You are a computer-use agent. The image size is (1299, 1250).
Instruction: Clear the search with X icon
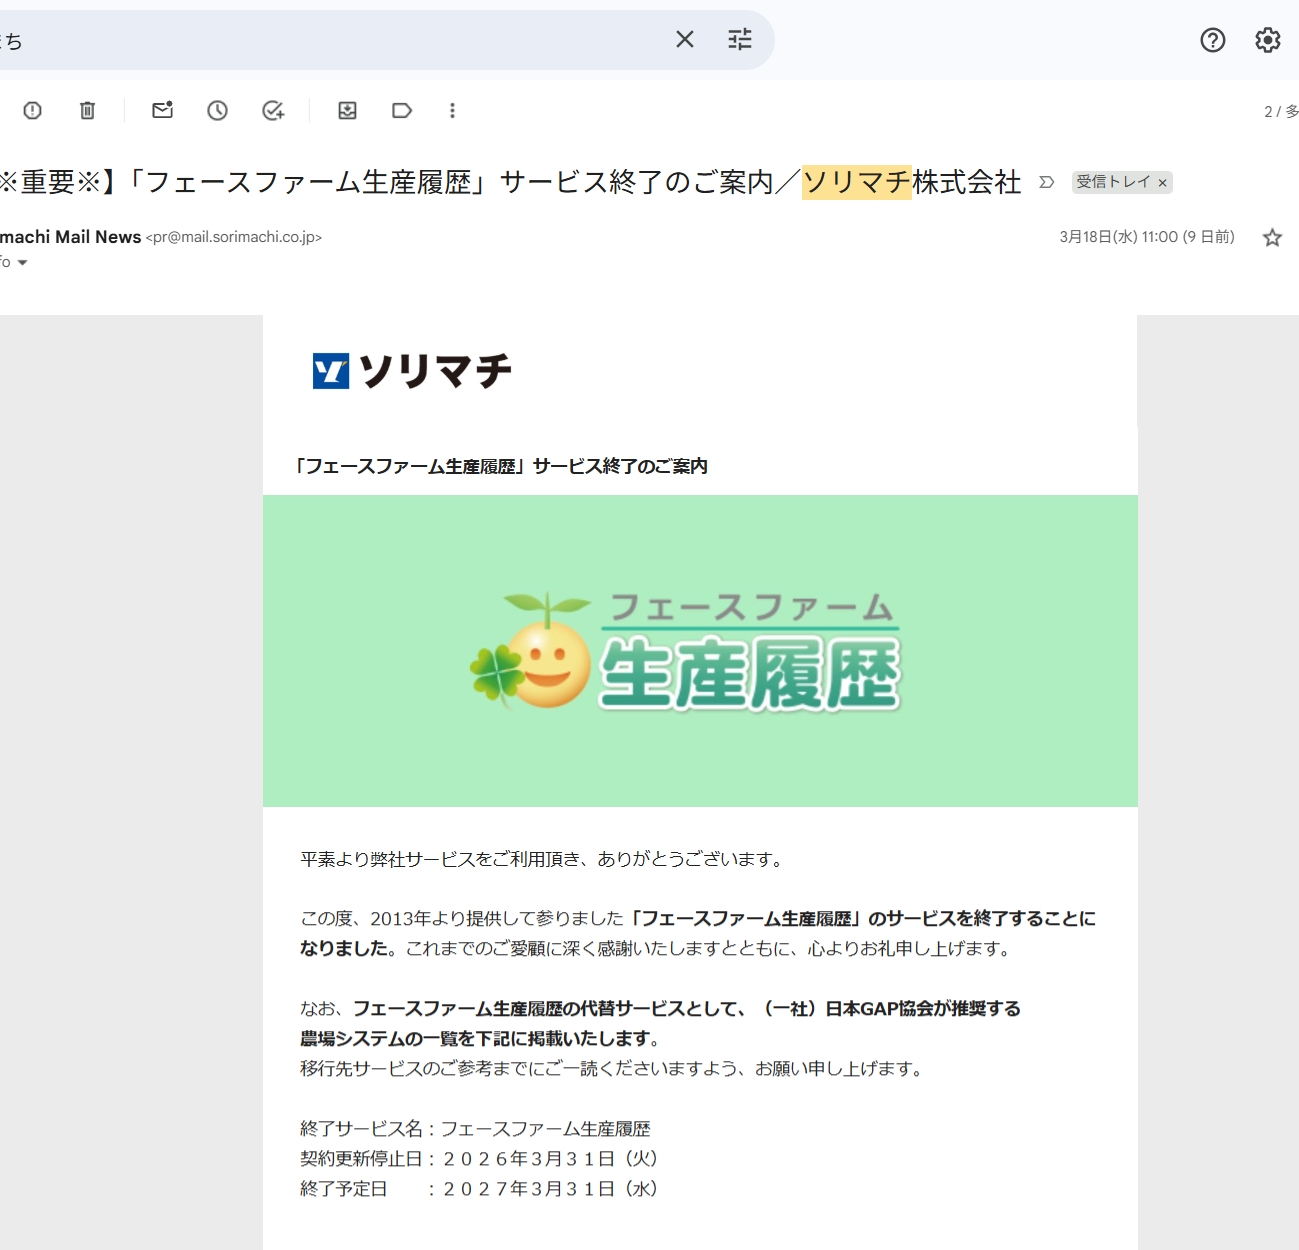pyautogui.click(x=685, y=40)
